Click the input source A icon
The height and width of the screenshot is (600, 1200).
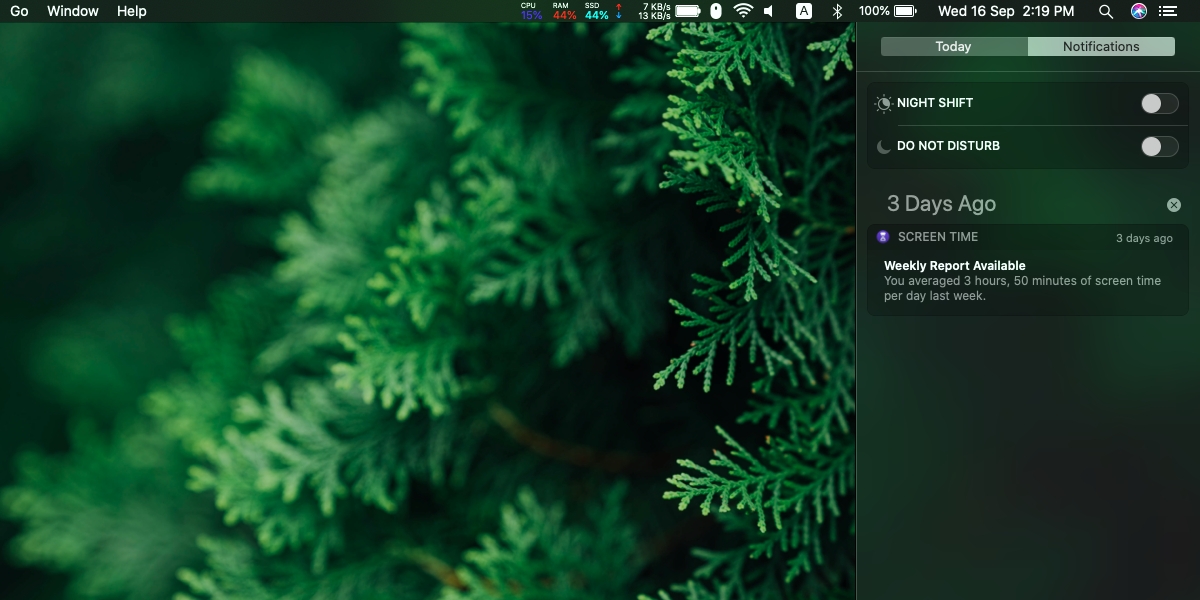point(803,11)
